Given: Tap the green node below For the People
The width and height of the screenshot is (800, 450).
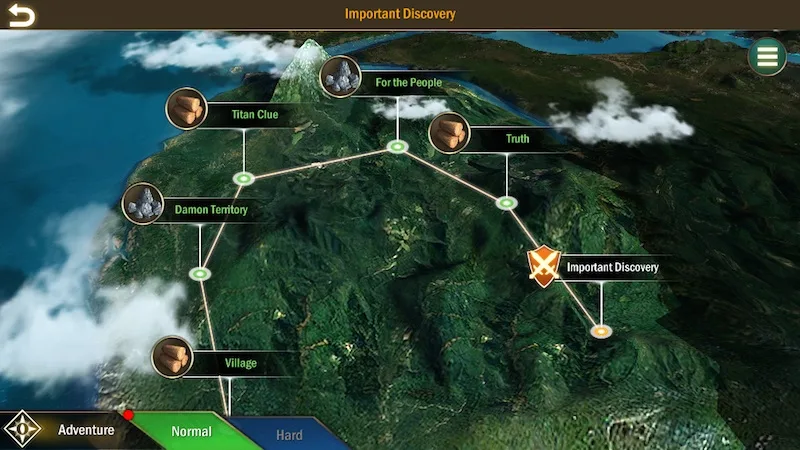Looking at the screenshot, I should click(x=398, y=148).
